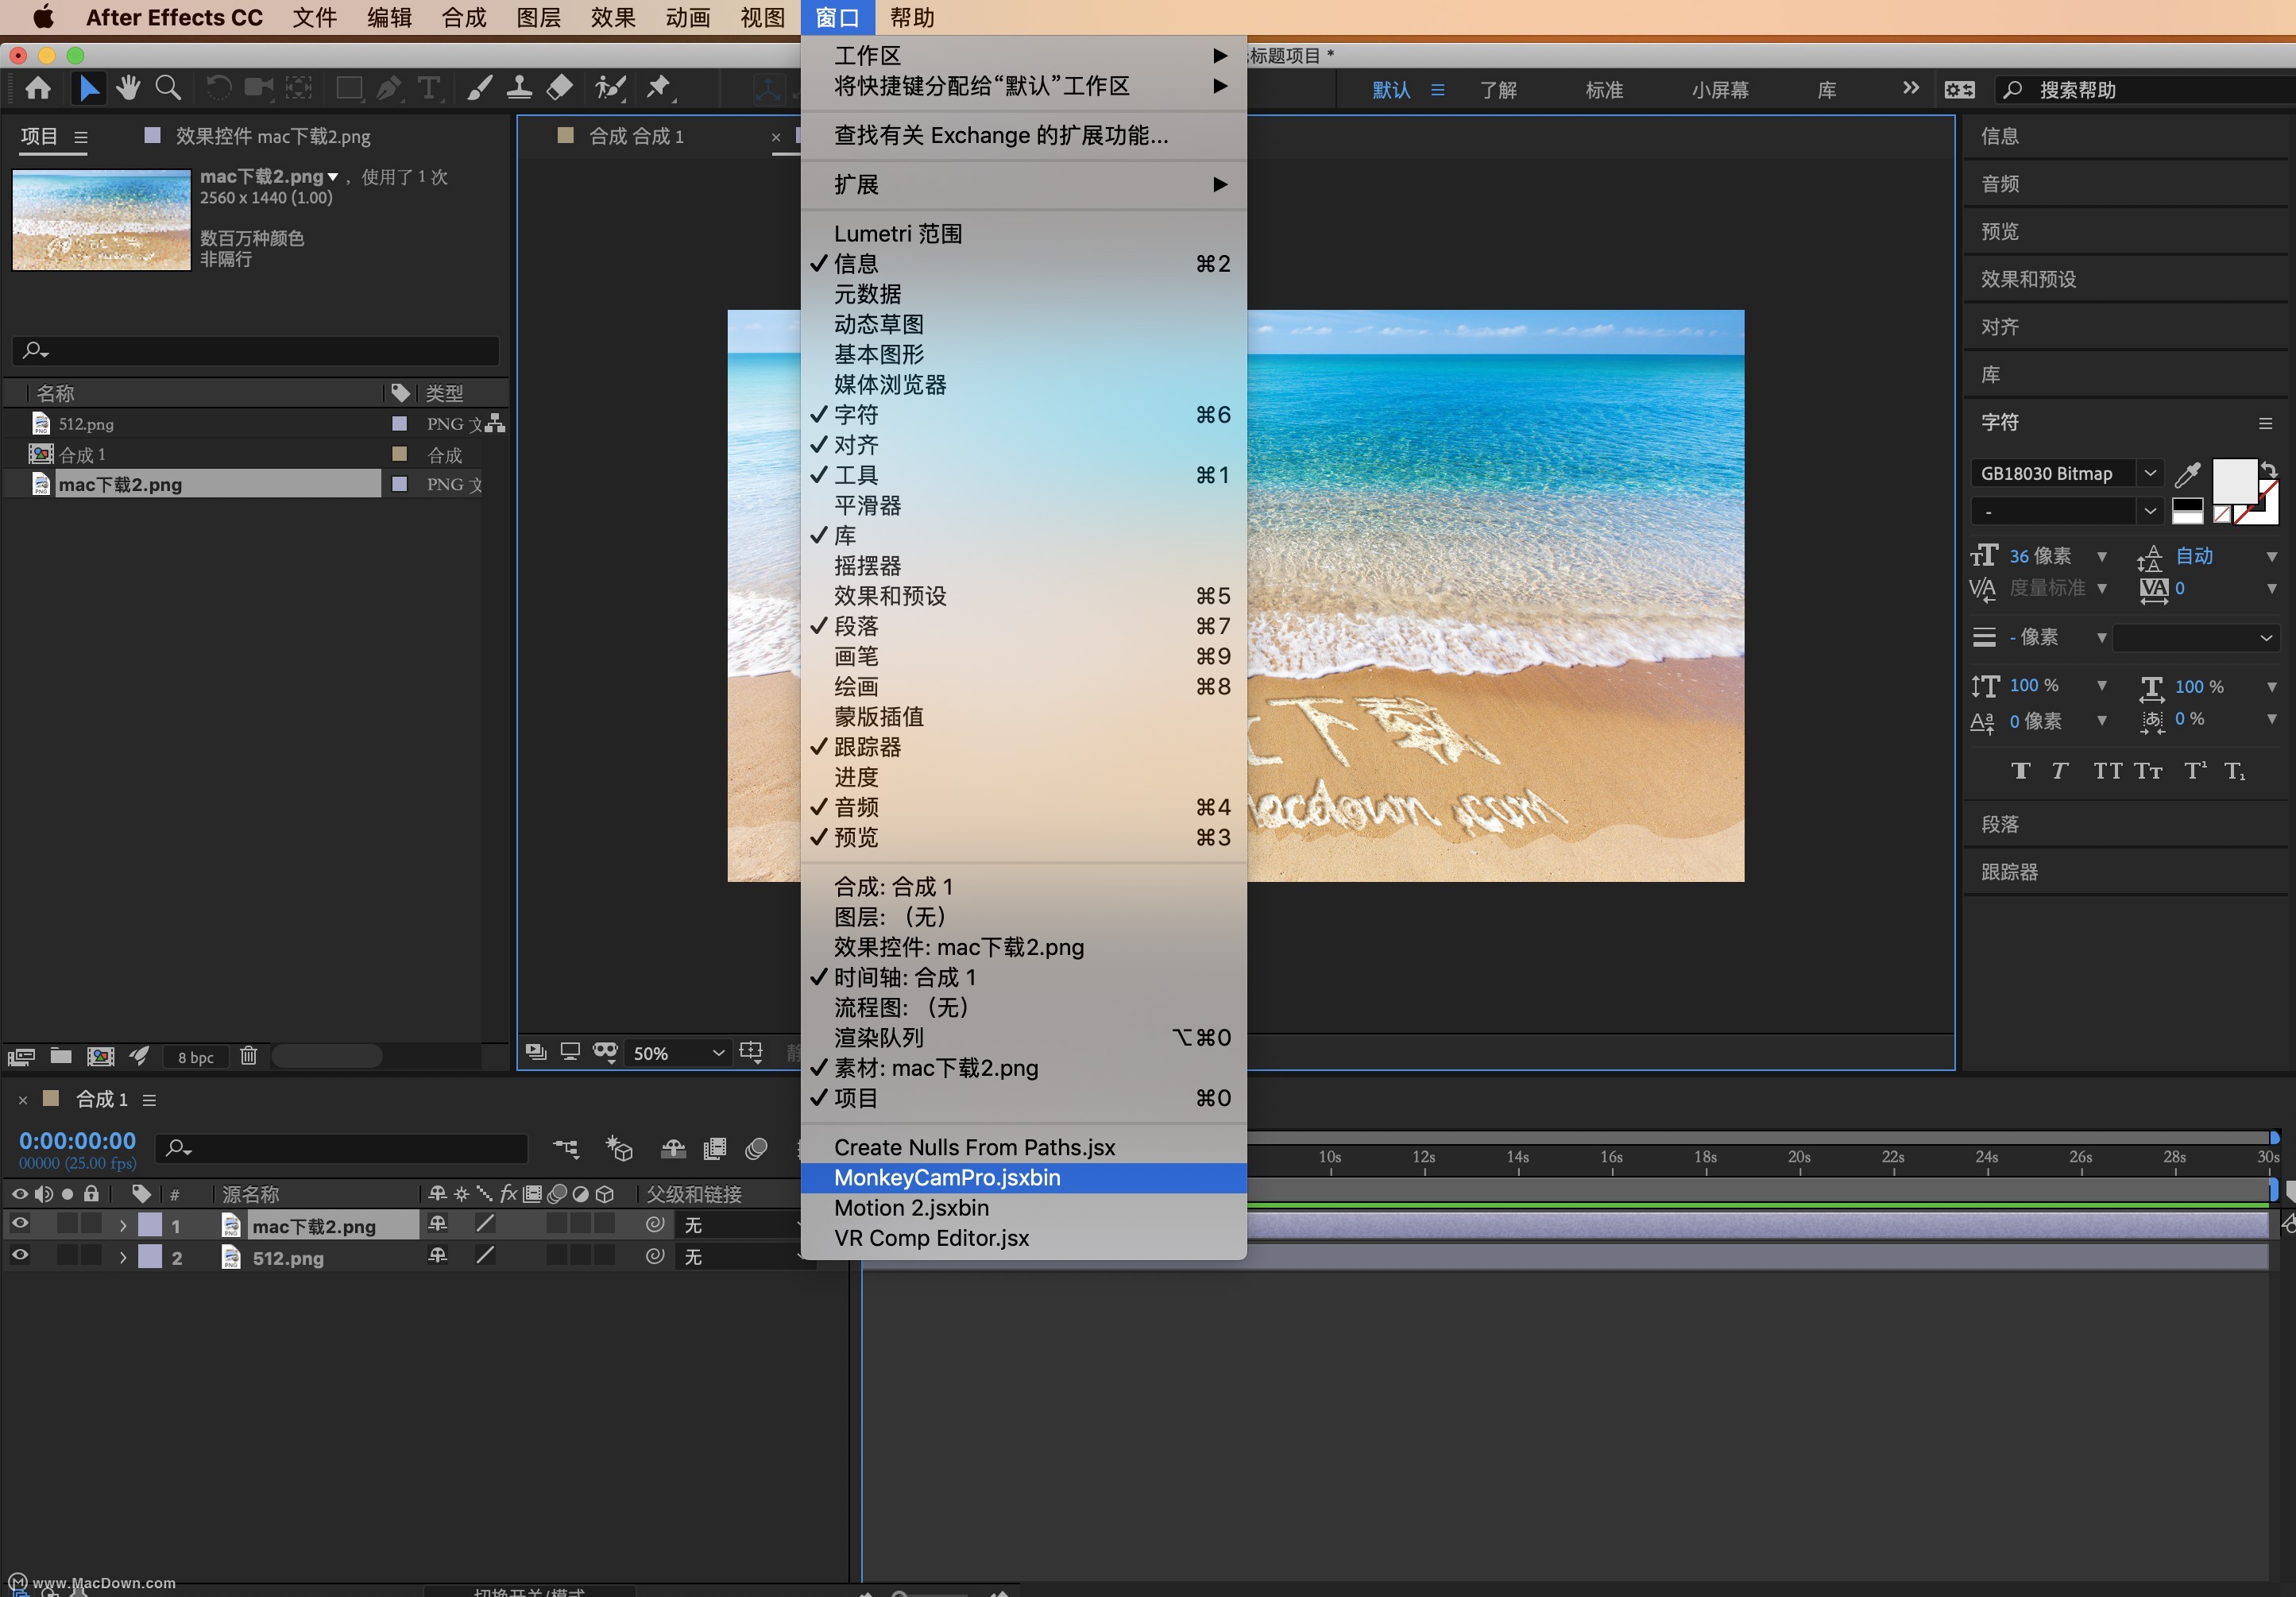
Task: Select the Zoom magnifier tool
Action: pos(168,88)
